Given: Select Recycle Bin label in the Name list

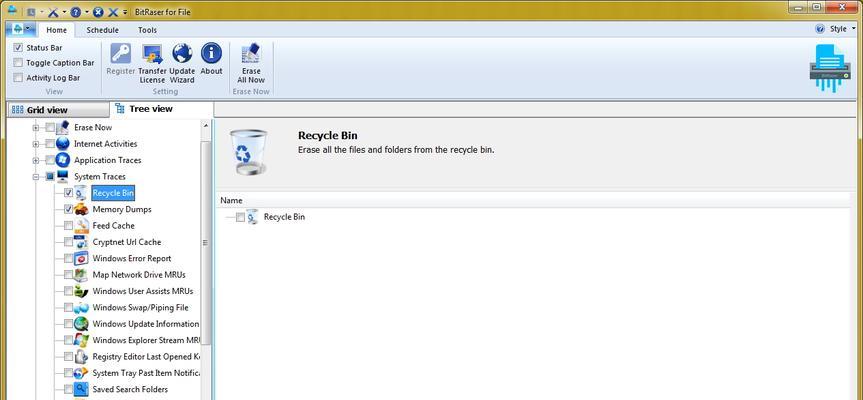Looking at the screenshot, I should 284,217.
